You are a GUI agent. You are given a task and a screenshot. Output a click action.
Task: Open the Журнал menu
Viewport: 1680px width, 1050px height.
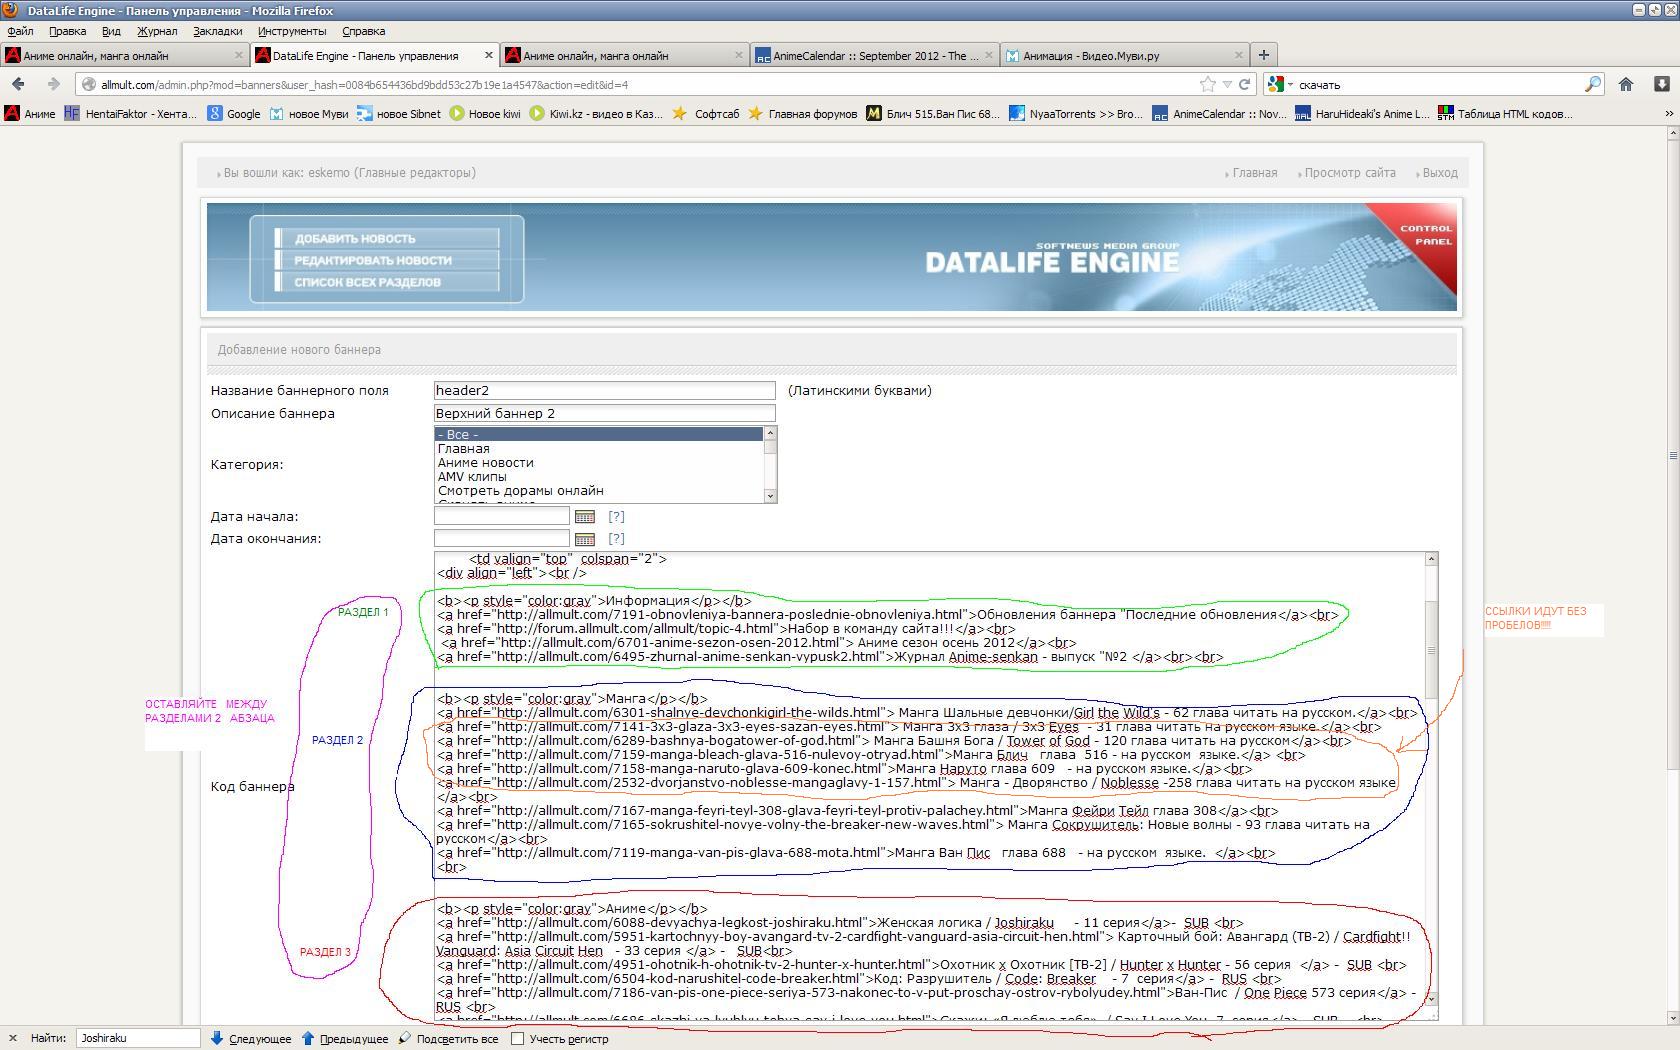click(157, 31)
